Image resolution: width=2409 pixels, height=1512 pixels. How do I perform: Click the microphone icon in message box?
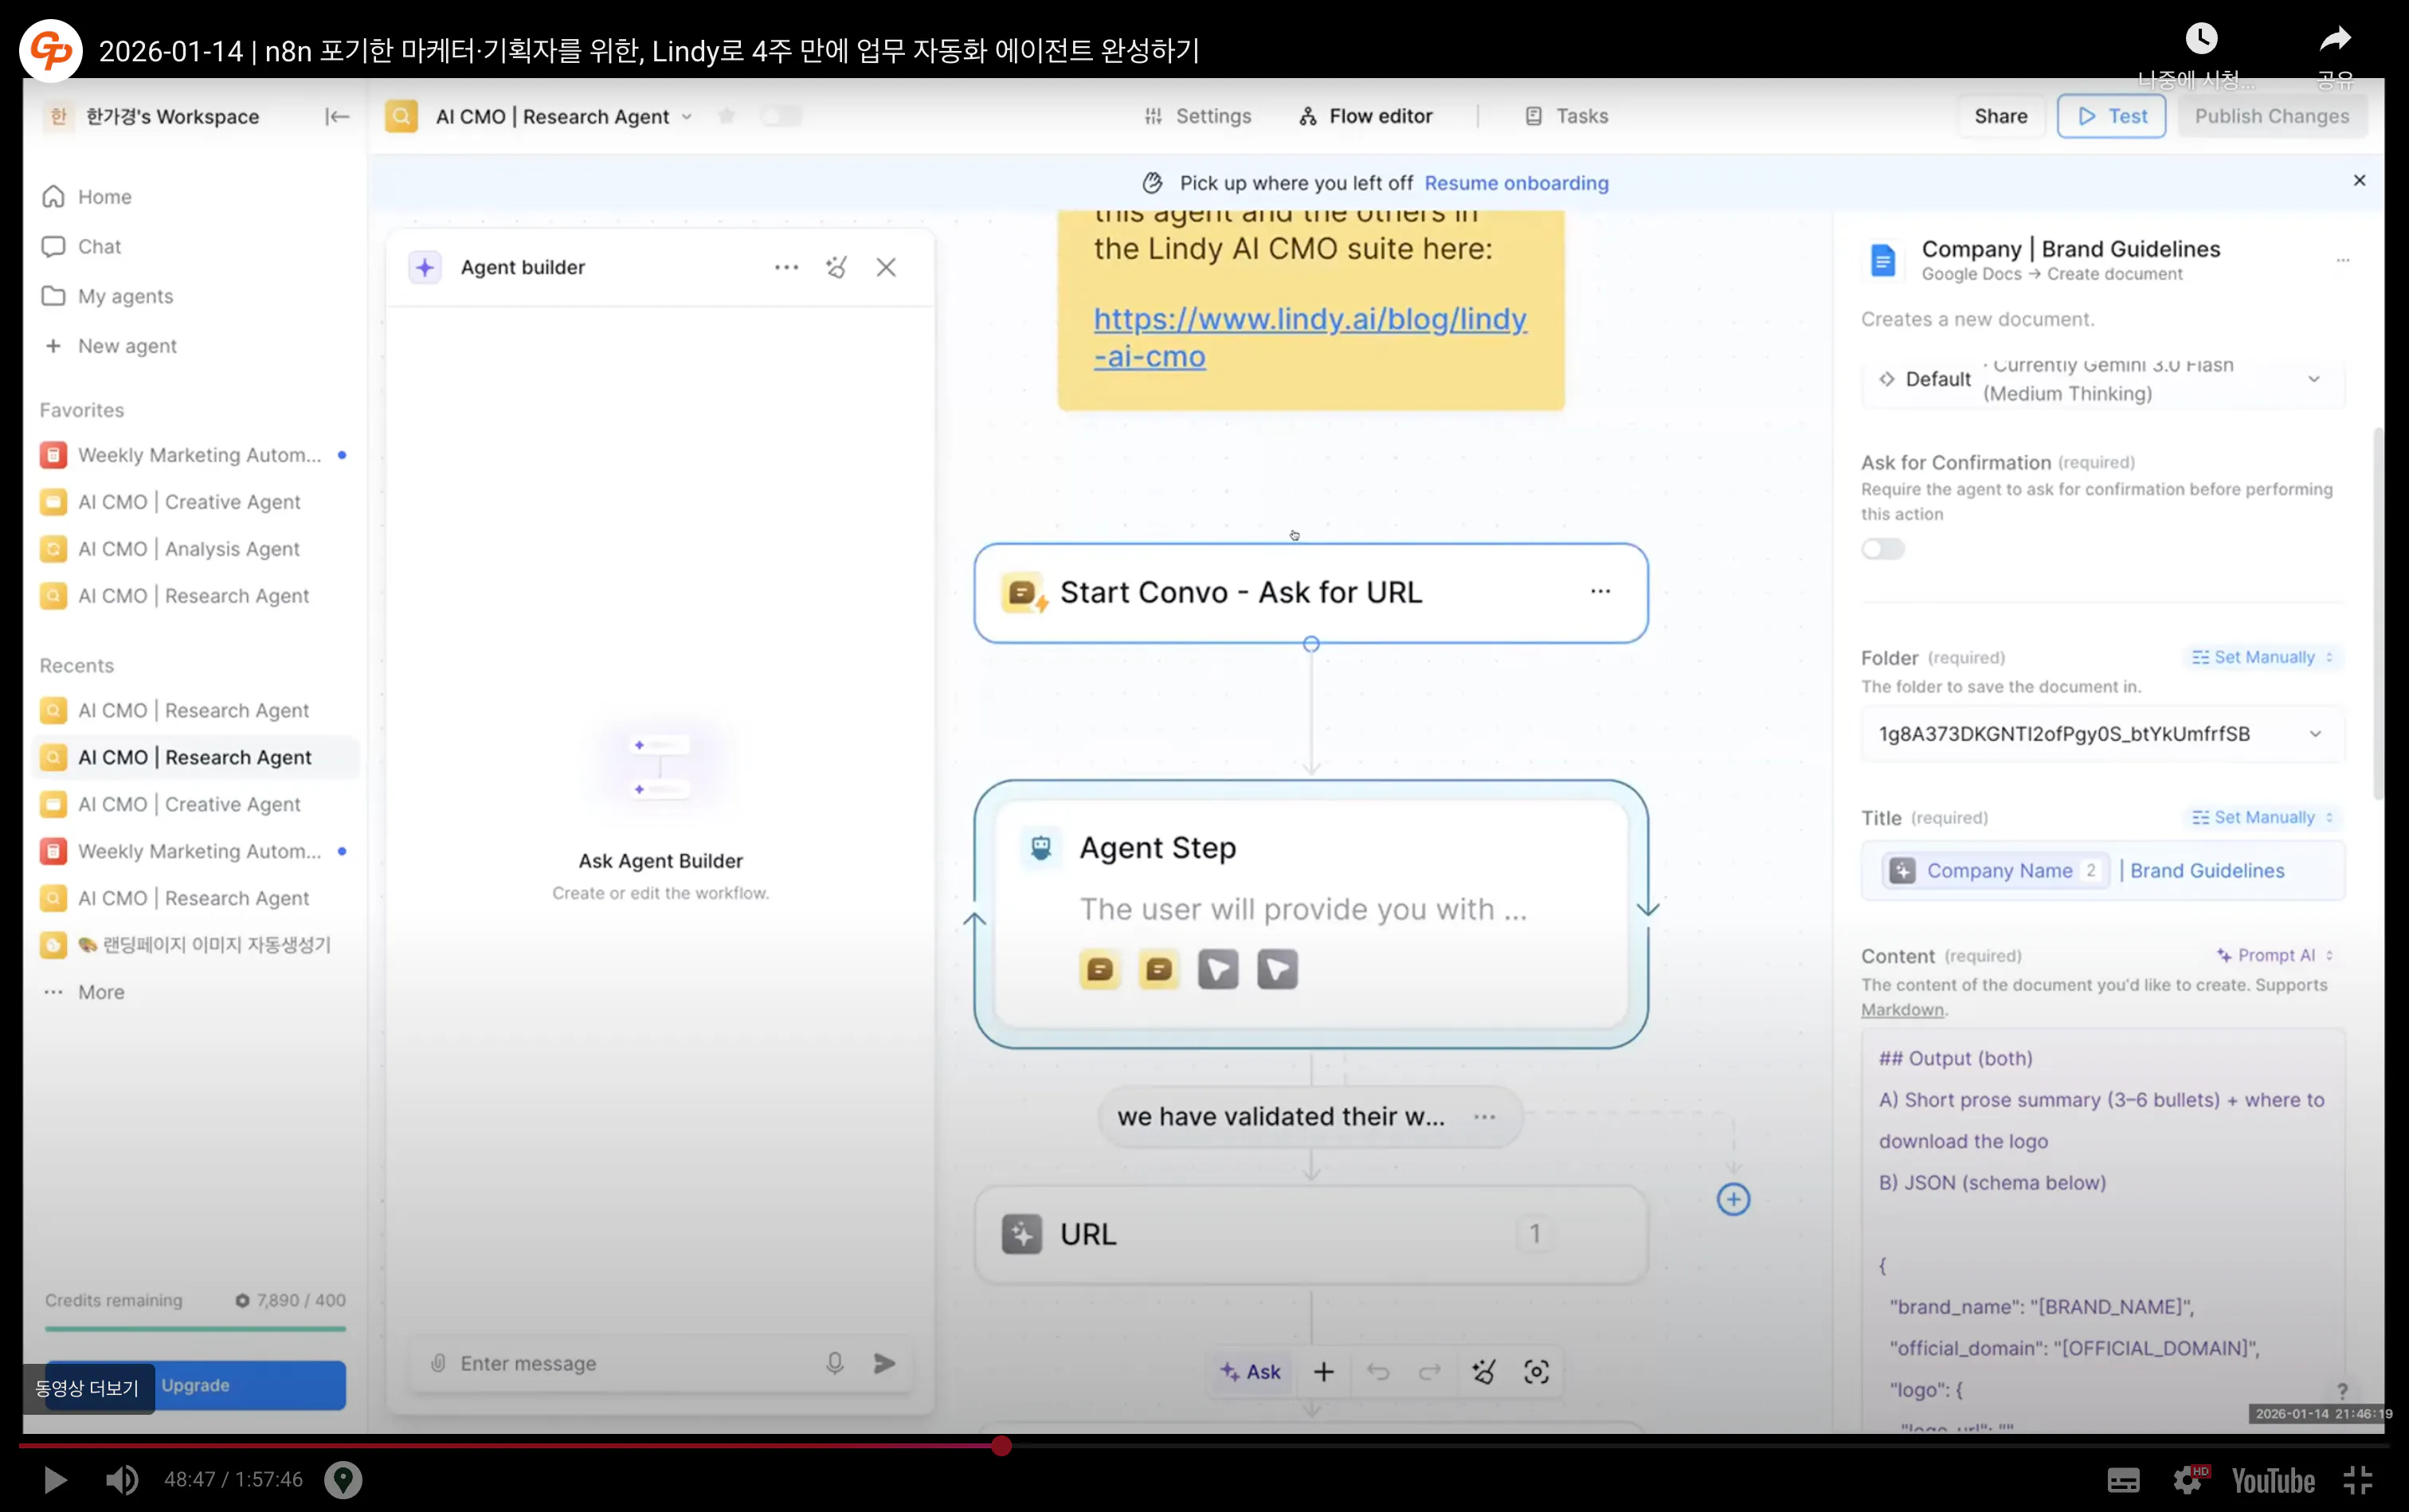click(x=834, y=1363)
